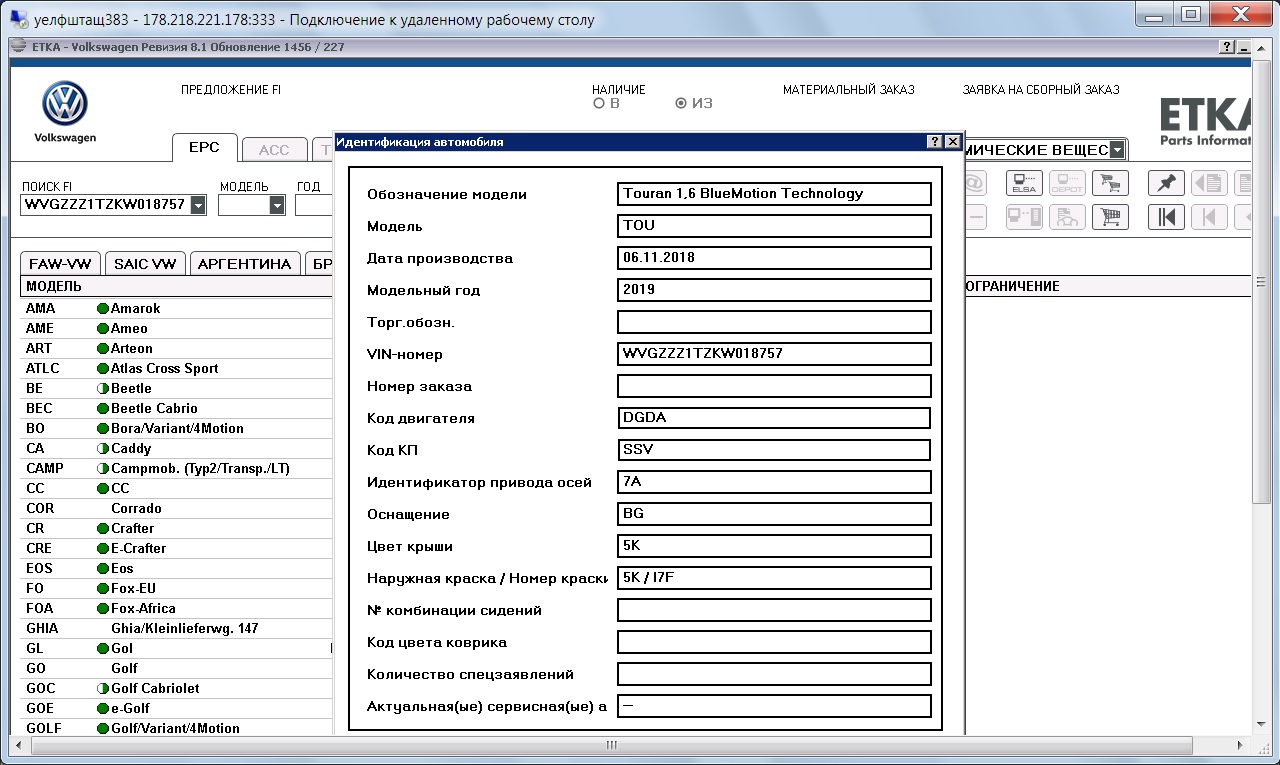Select the E-Crafter model row
This screenshot has width=1280, height=765.
pyautogui.click(x=177, y=549)
